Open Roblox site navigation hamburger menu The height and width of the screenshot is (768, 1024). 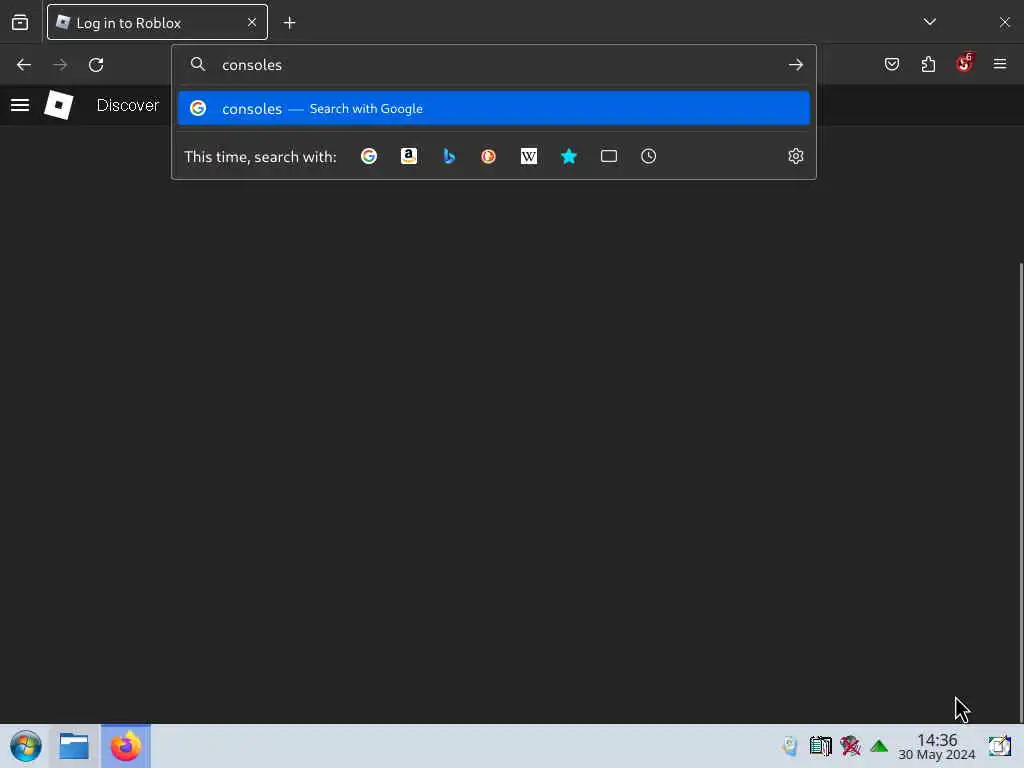20,105
